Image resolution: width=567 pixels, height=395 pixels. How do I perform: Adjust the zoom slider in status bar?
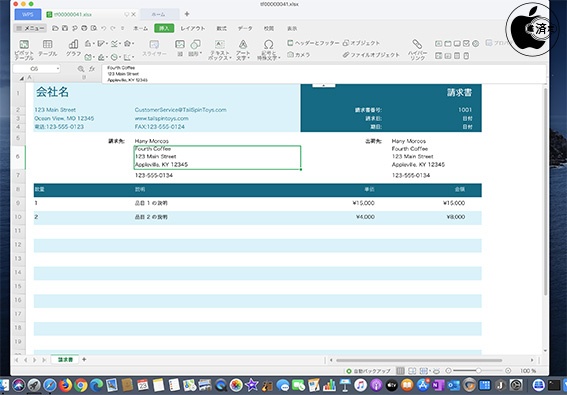(478, 371)
